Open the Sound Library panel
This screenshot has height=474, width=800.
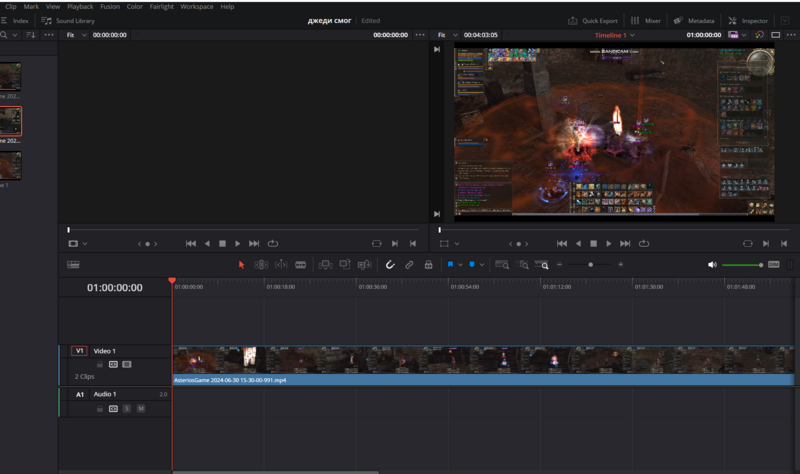pos(68,21)
